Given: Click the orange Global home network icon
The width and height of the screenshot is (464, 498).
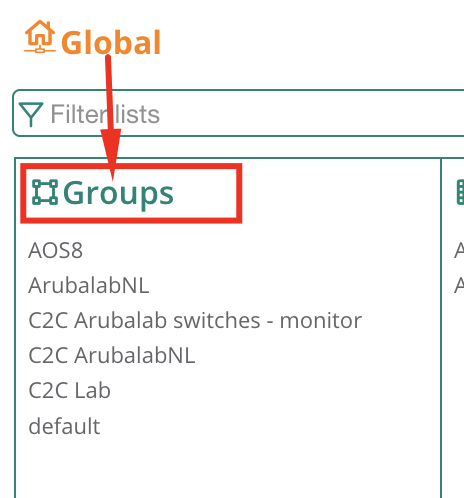Looking at the screenshot, I should pos(40,37).
